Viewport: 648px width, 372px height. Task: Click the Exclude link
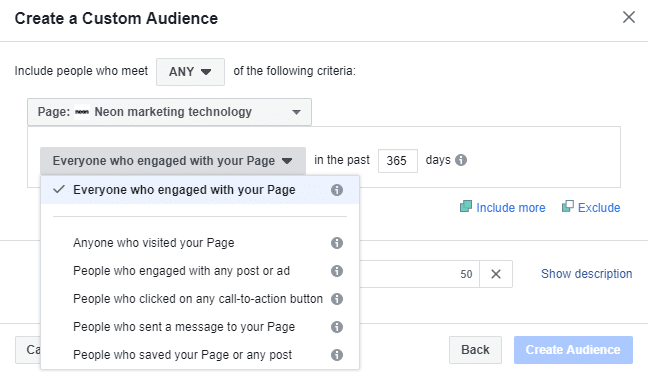(x=591, y=207)
